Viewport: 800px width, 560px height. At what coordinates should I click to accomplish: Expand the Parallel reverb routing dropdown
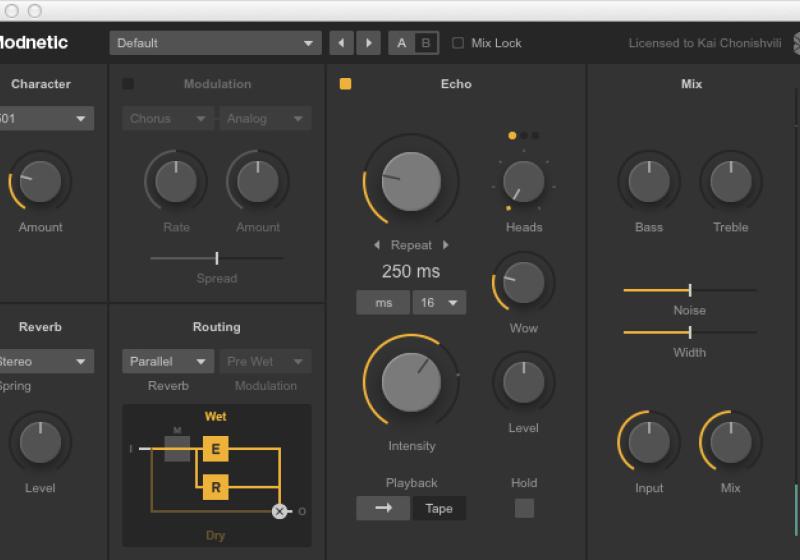tap(167, 361)
